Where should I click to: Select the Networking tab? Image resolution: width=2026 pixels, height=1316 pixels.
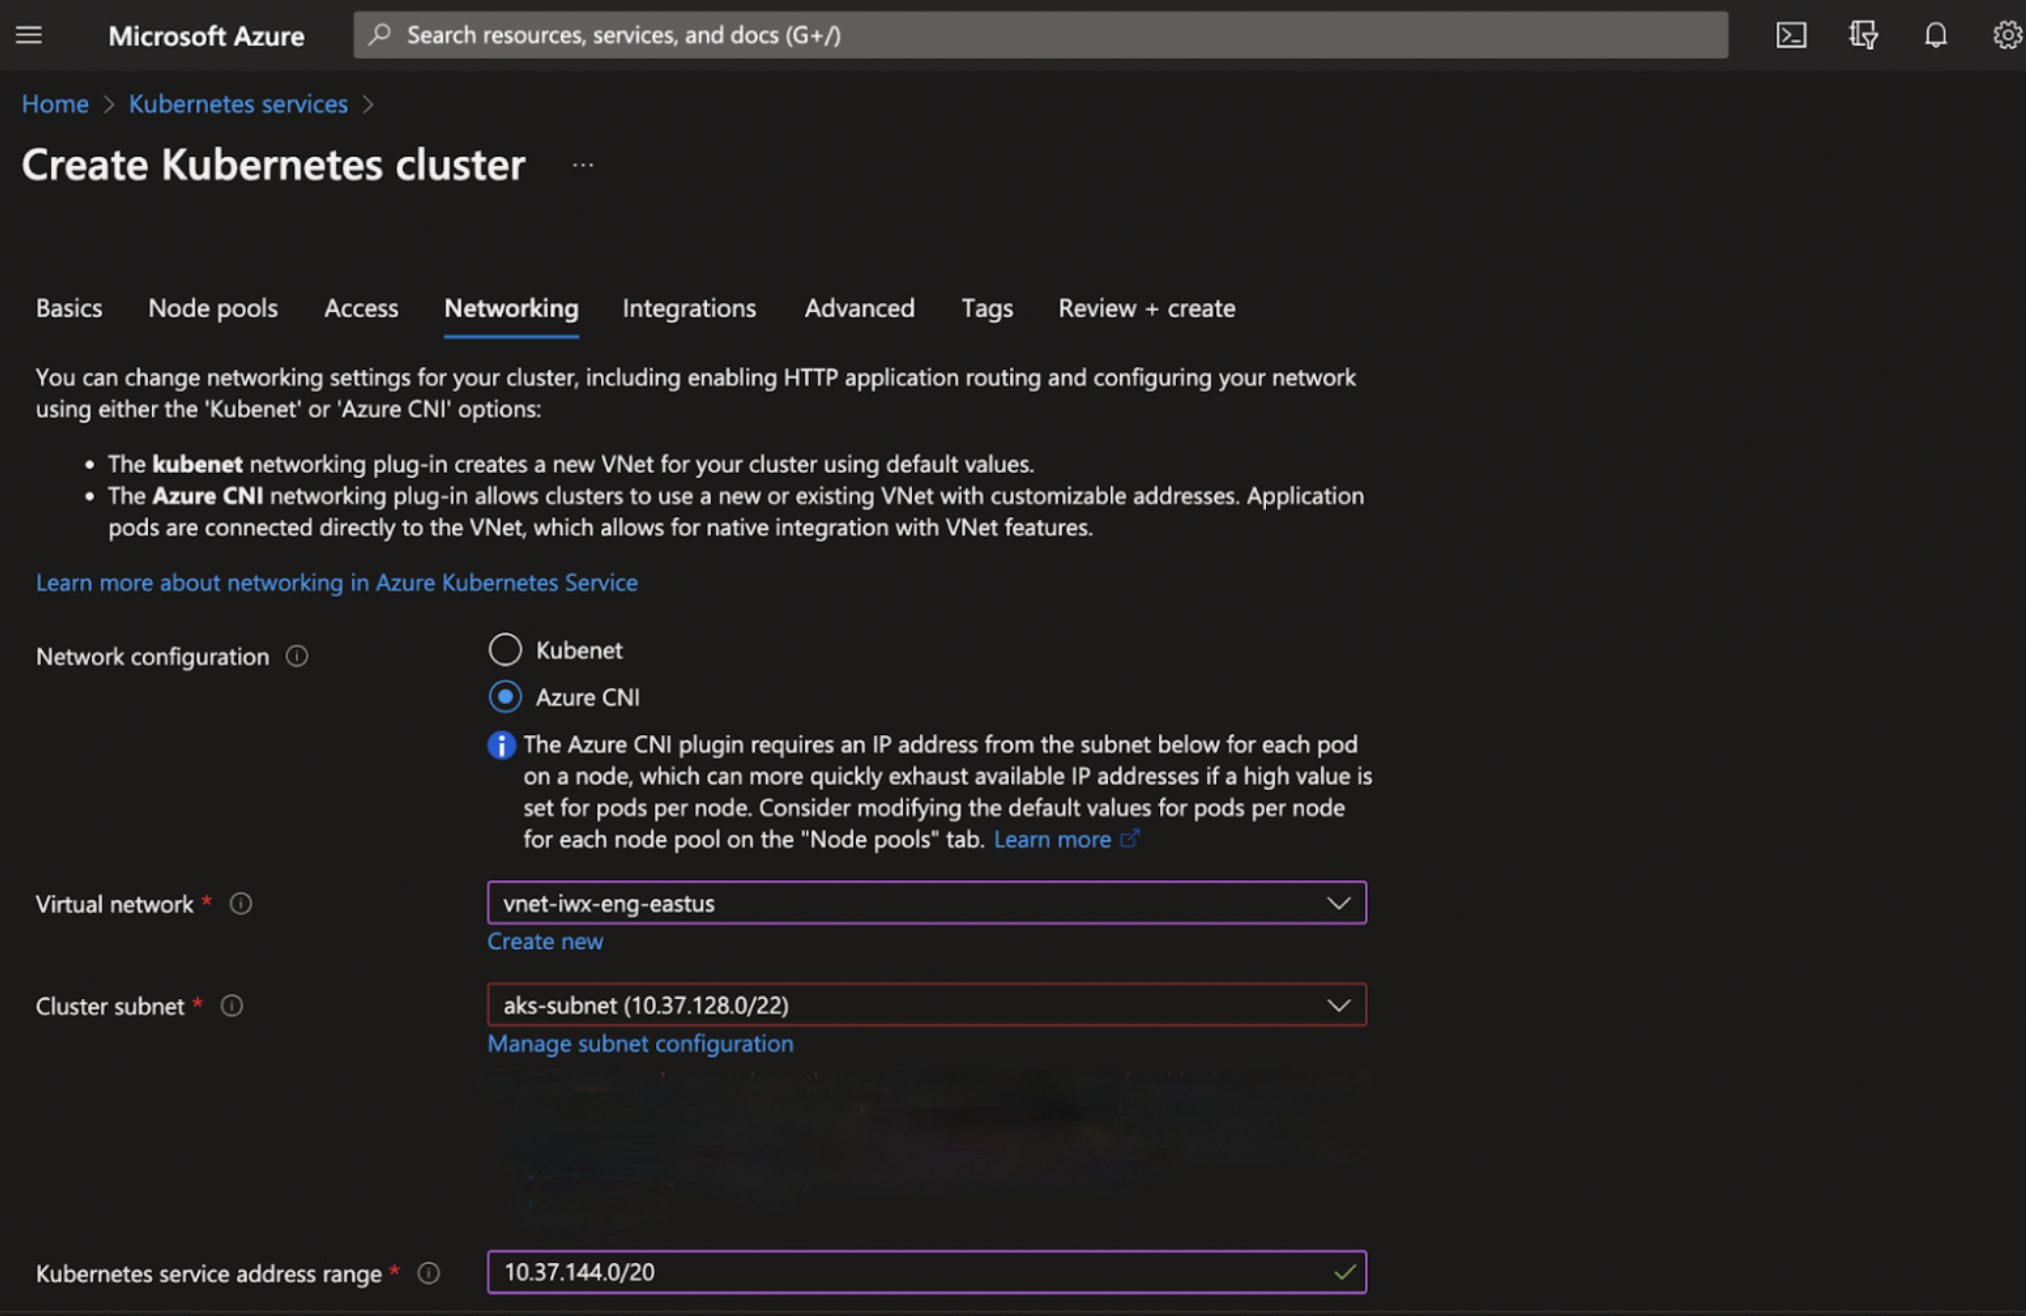click(511, 308)
